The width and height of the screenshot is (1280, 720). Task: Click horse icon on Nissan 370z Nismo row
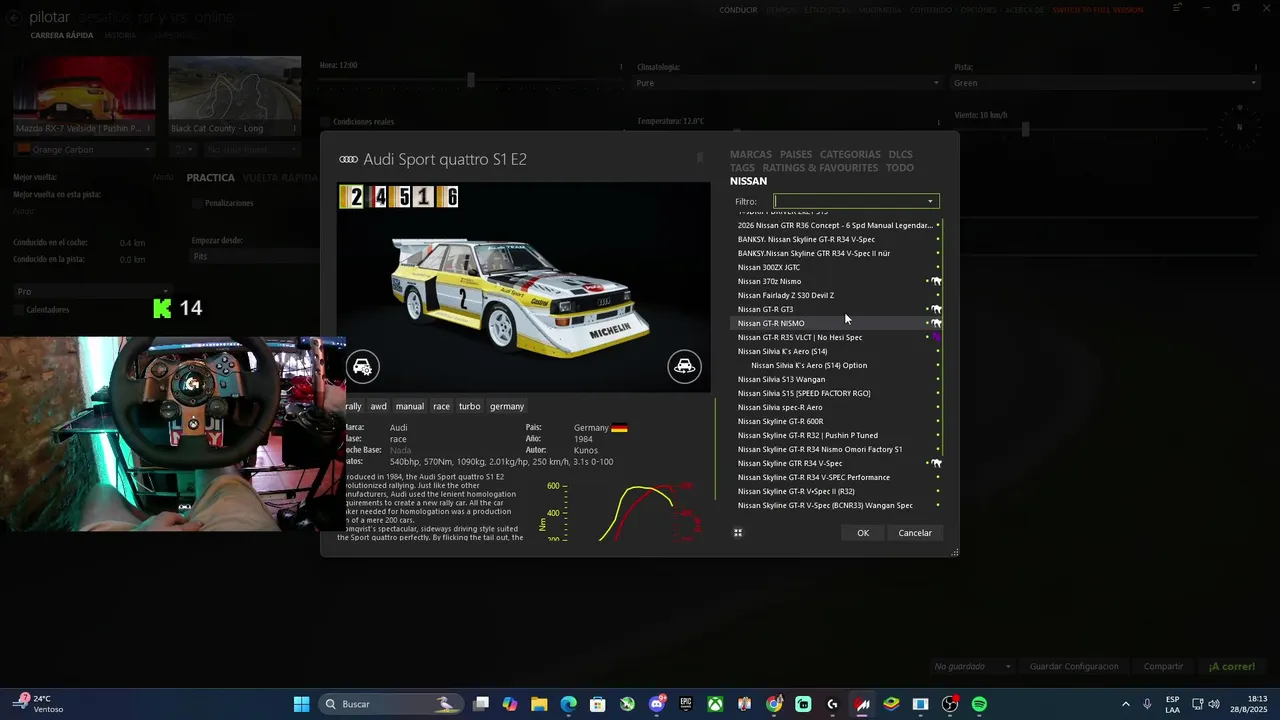point(937,281)
